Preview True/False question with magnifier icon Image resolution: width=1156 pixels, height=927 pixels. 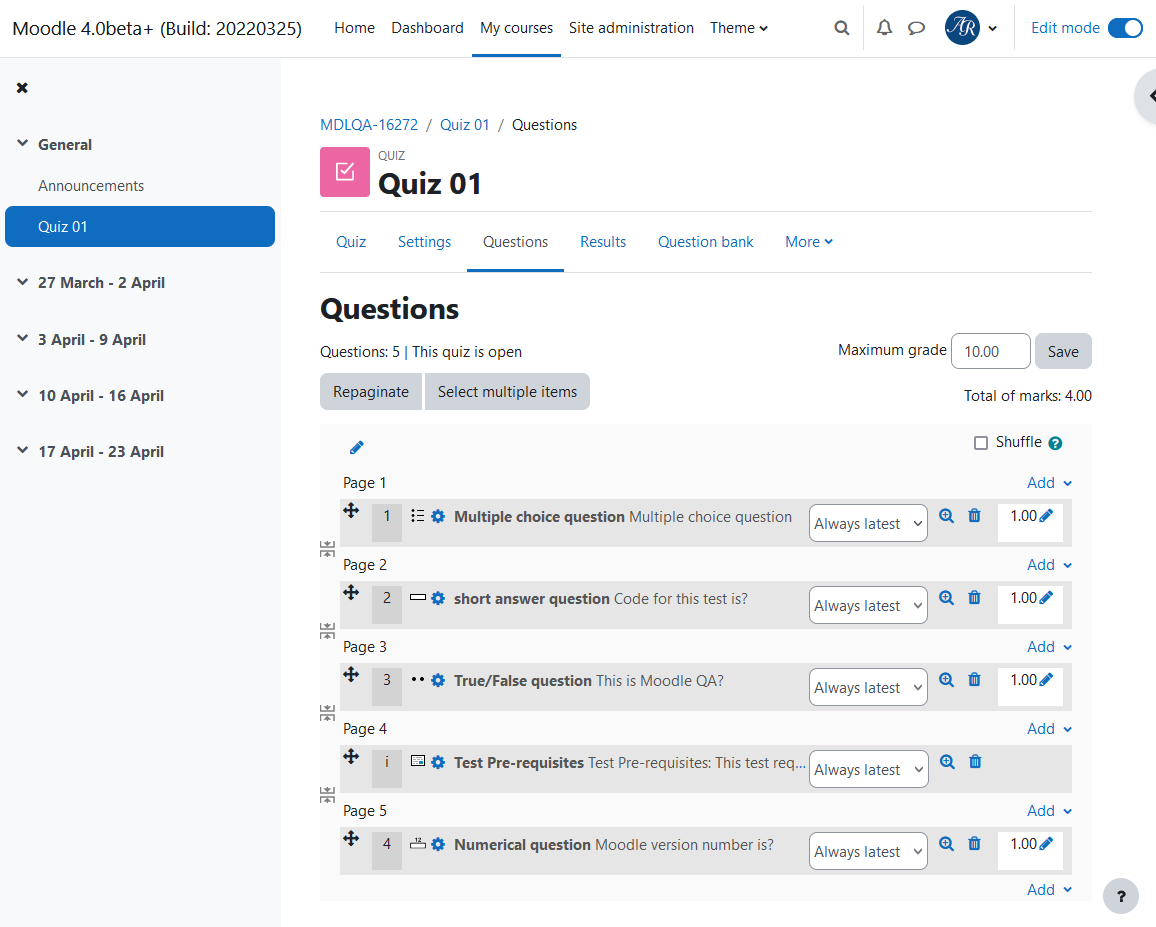point(947,679)
